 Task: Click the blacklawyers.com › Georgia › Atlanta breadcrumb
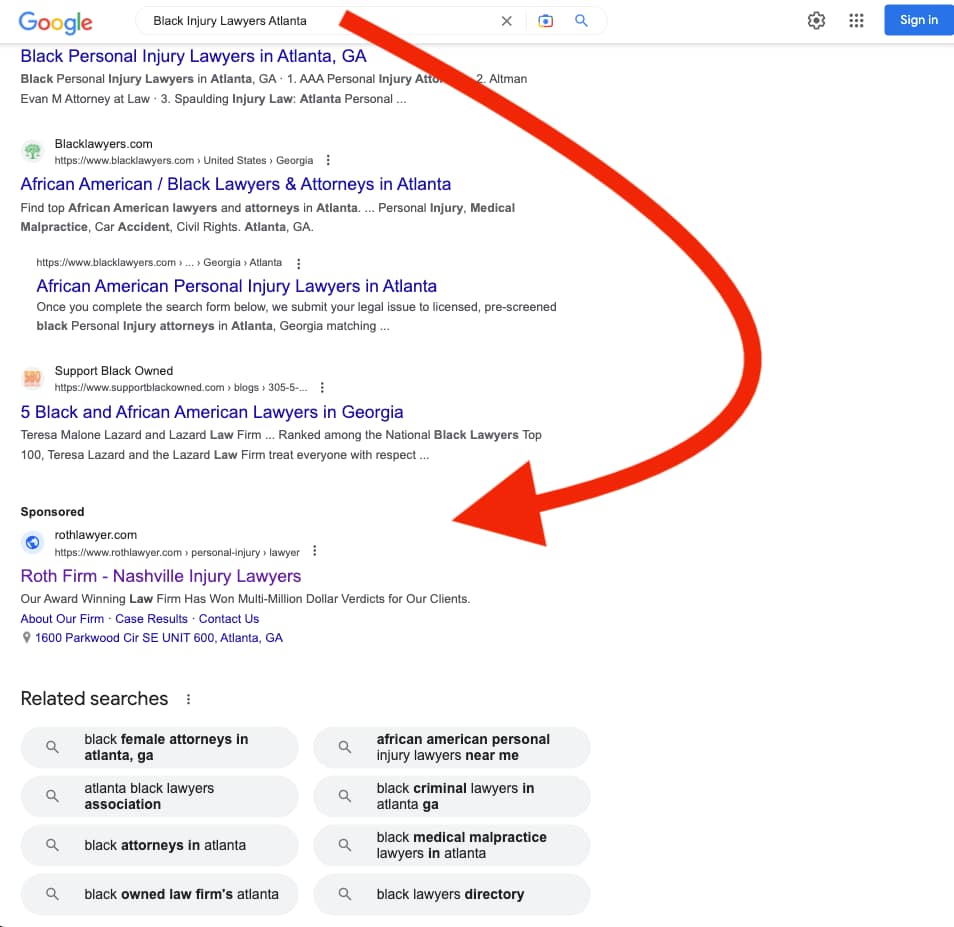coord(159,263)
